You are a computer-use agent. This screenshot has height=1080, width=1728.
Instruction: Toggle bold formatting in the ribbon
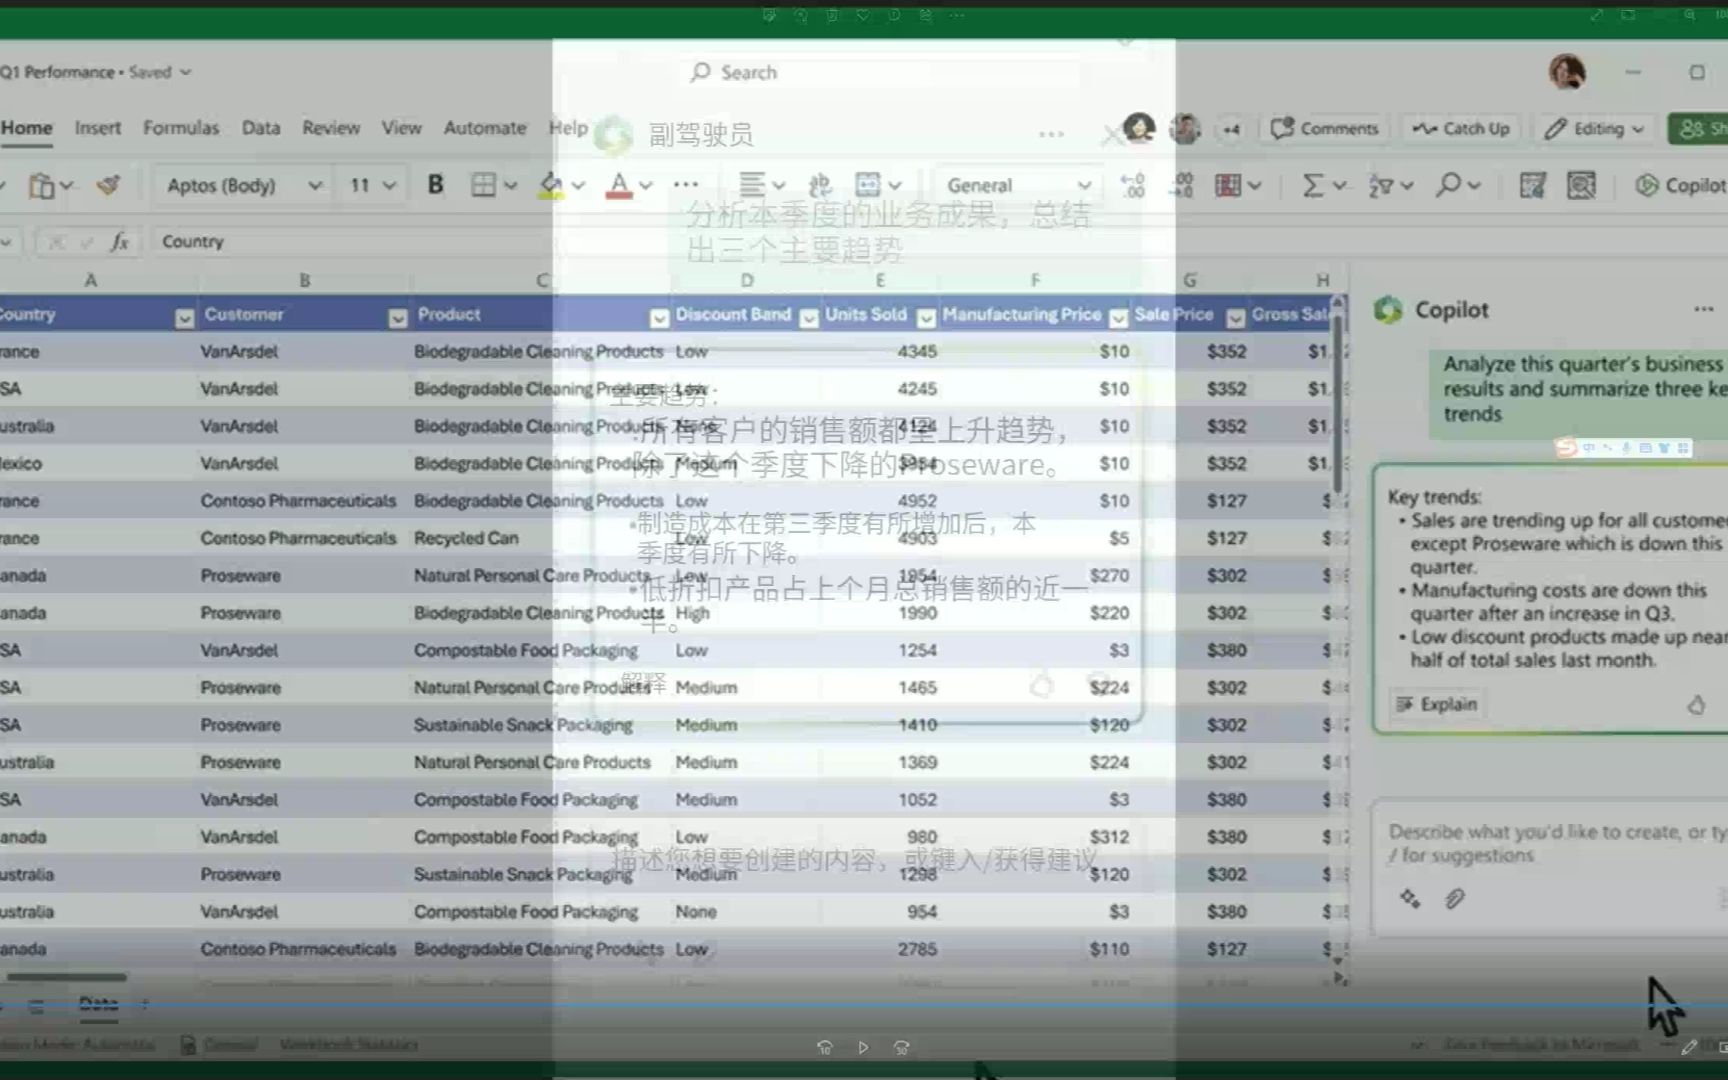435,185
